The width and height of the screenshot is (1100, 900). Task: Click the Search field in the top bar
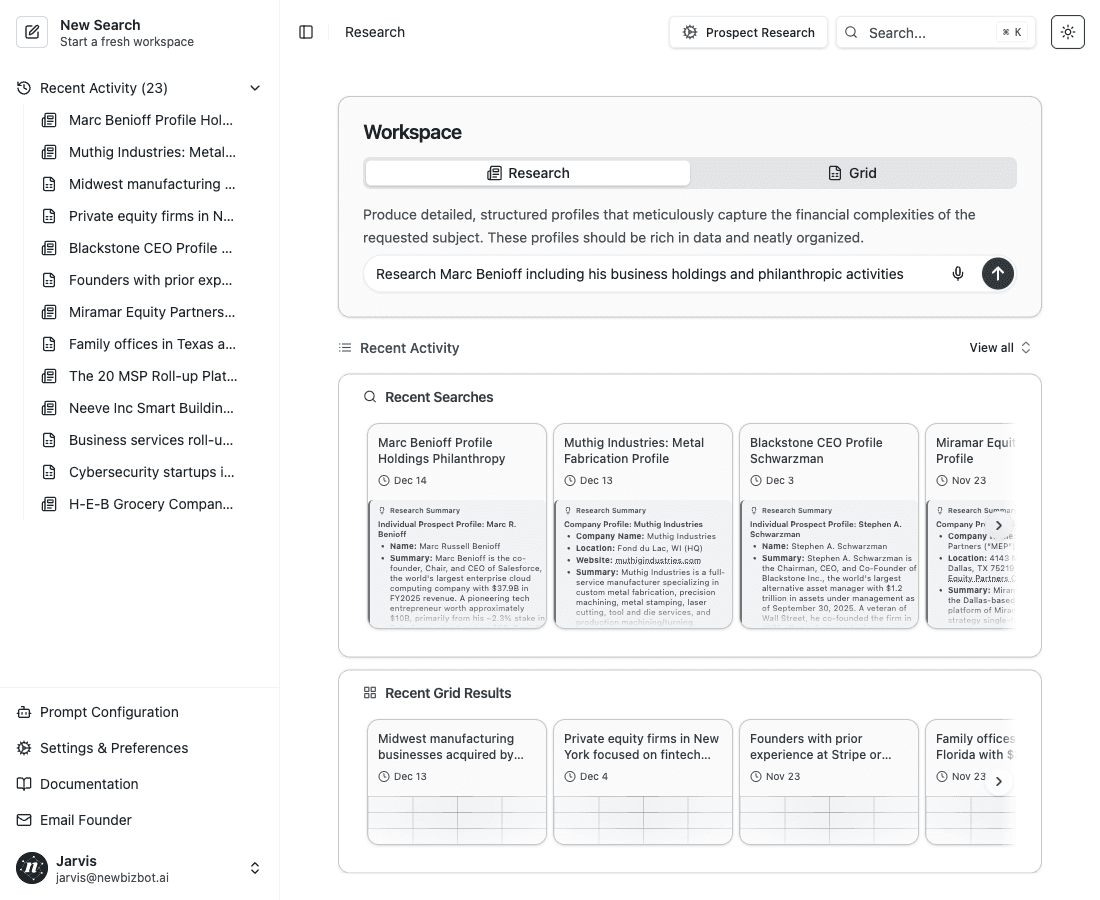click(930, 32)
